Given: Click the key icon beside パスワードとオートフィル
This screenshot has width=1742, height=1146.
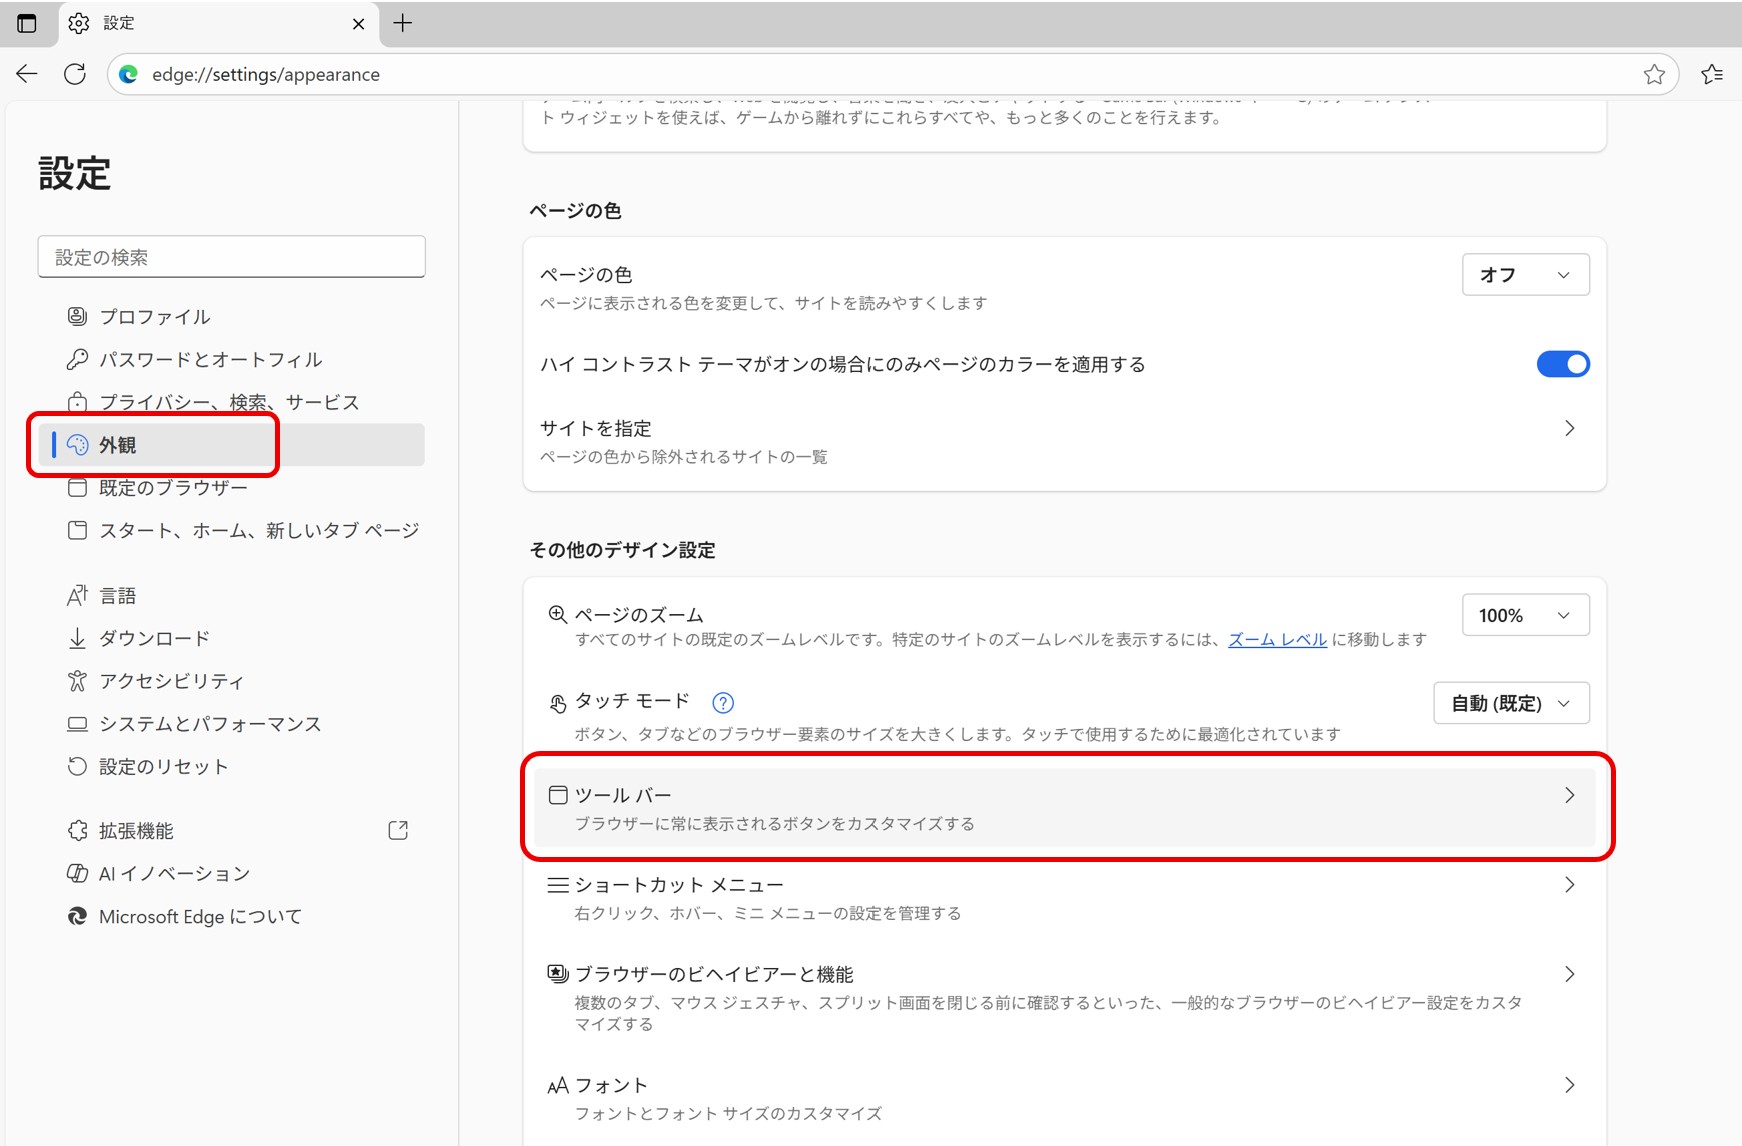Looking at the screenshot, I should pyautogui.click(x=77, y=359).
